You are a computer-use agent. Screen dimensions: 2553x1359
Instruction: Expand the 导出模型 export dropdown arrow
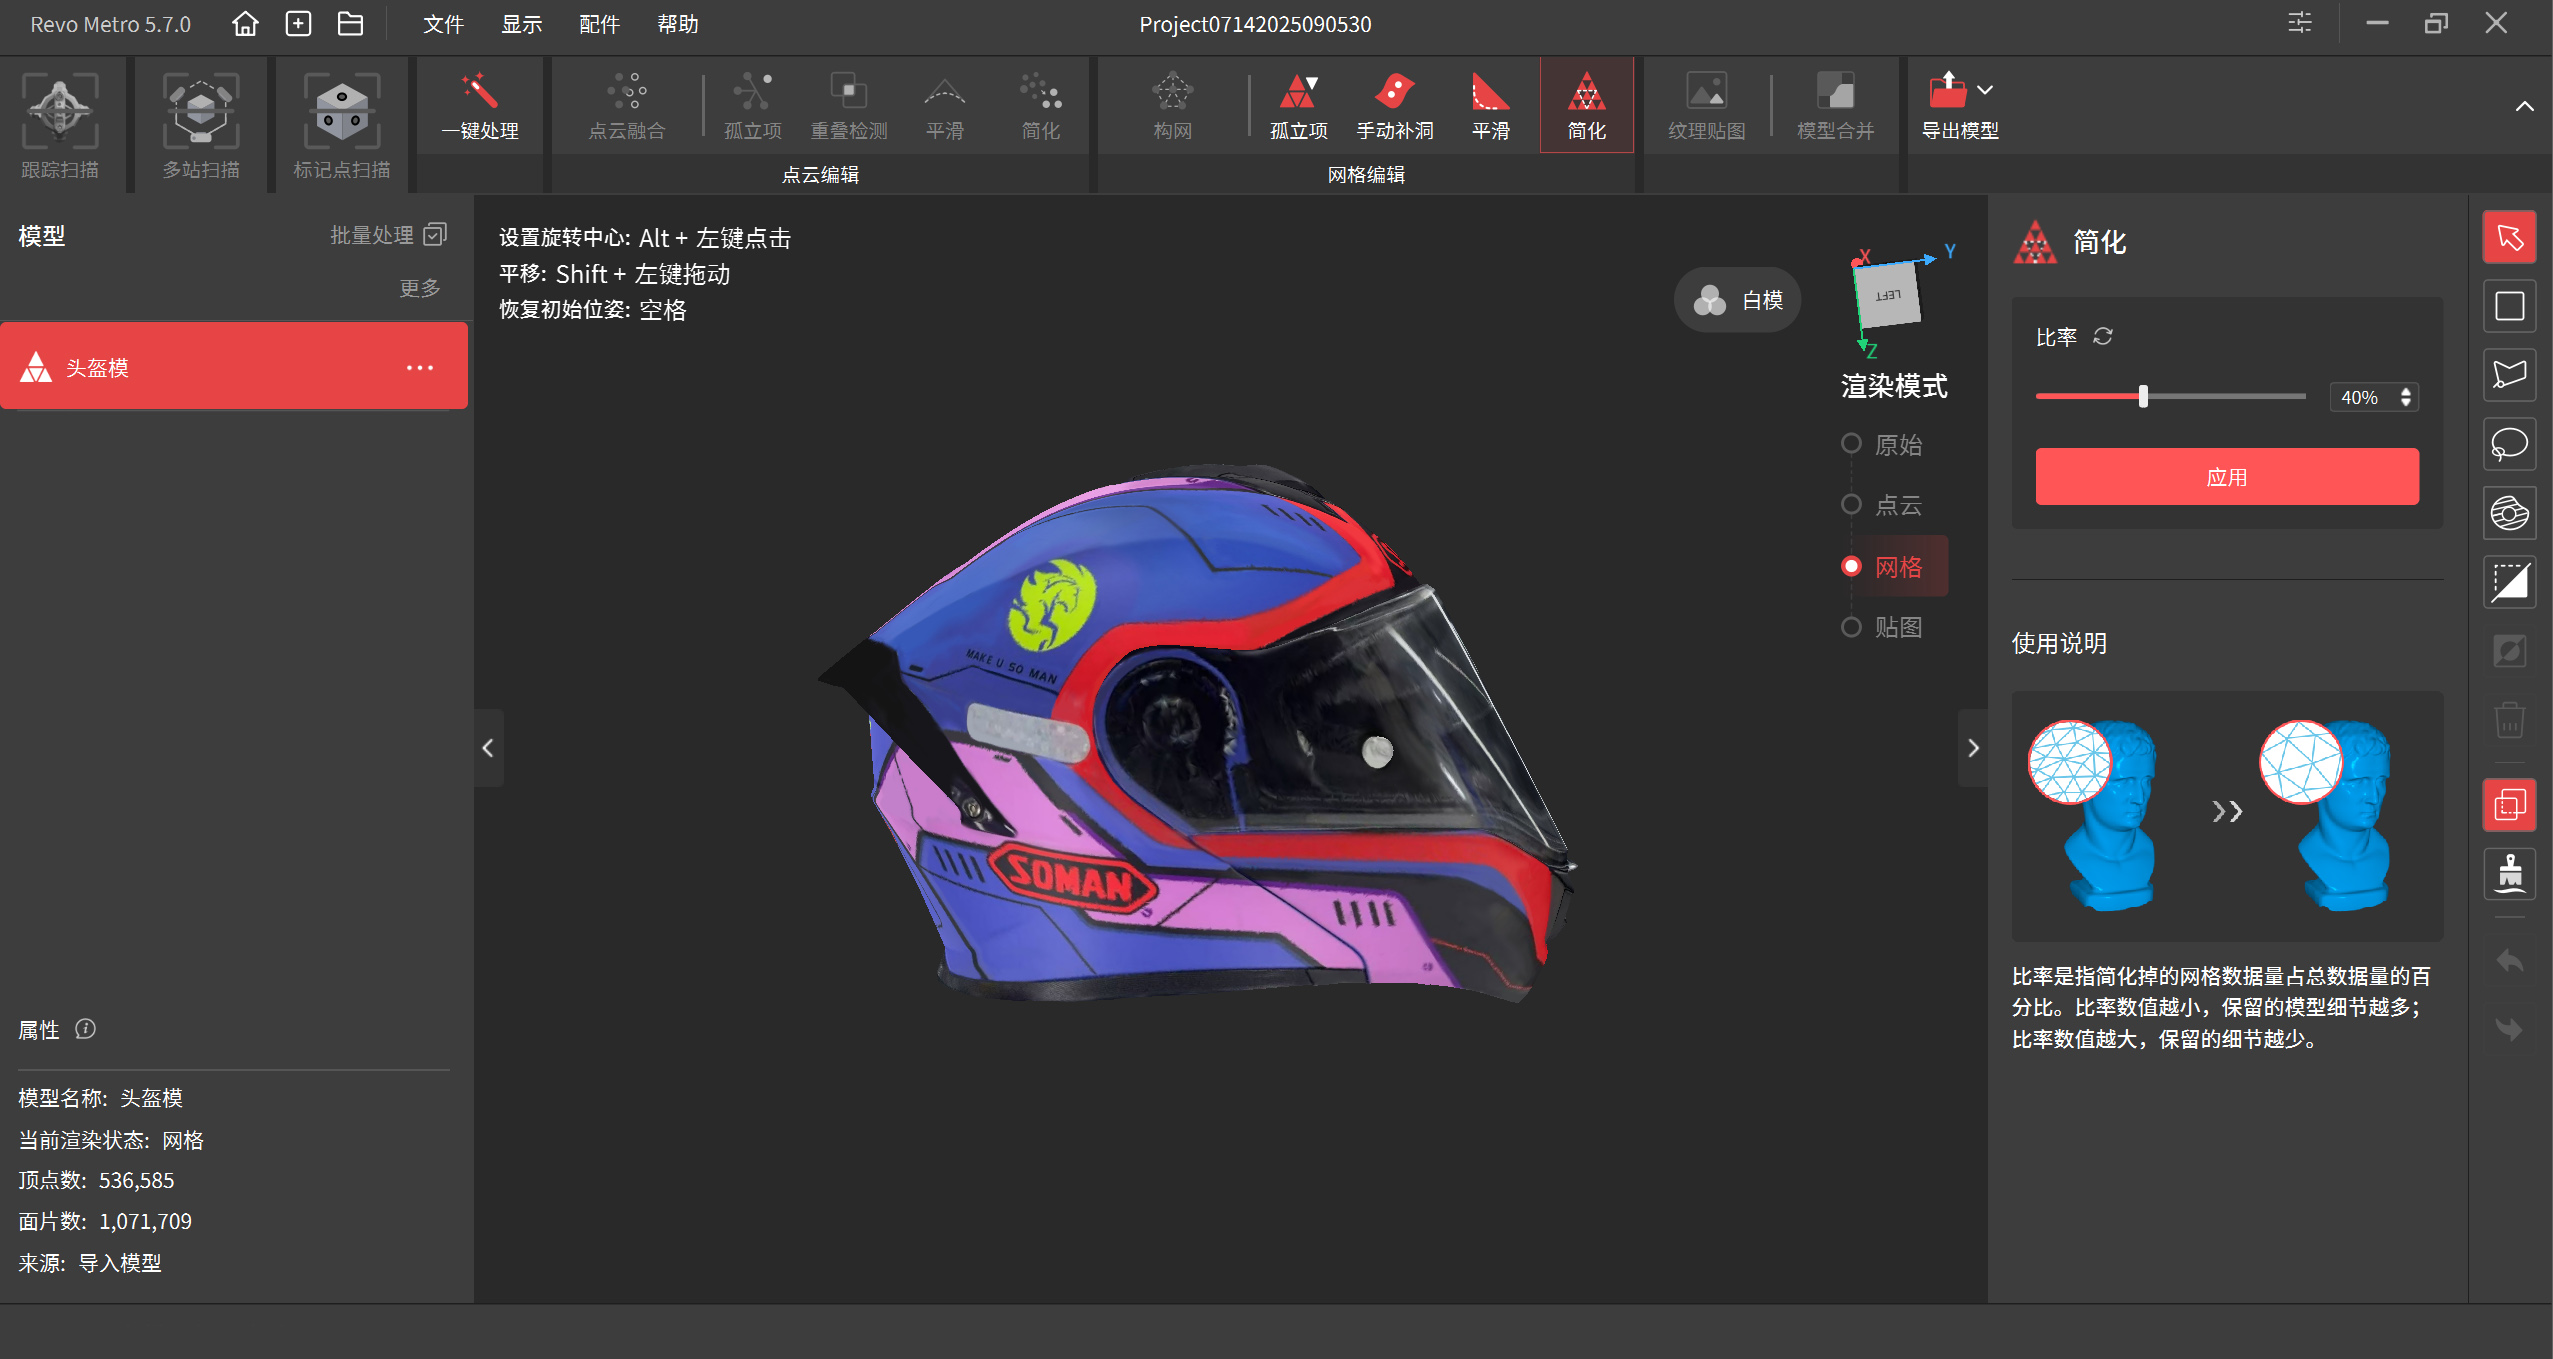(x=1985, y=90)
